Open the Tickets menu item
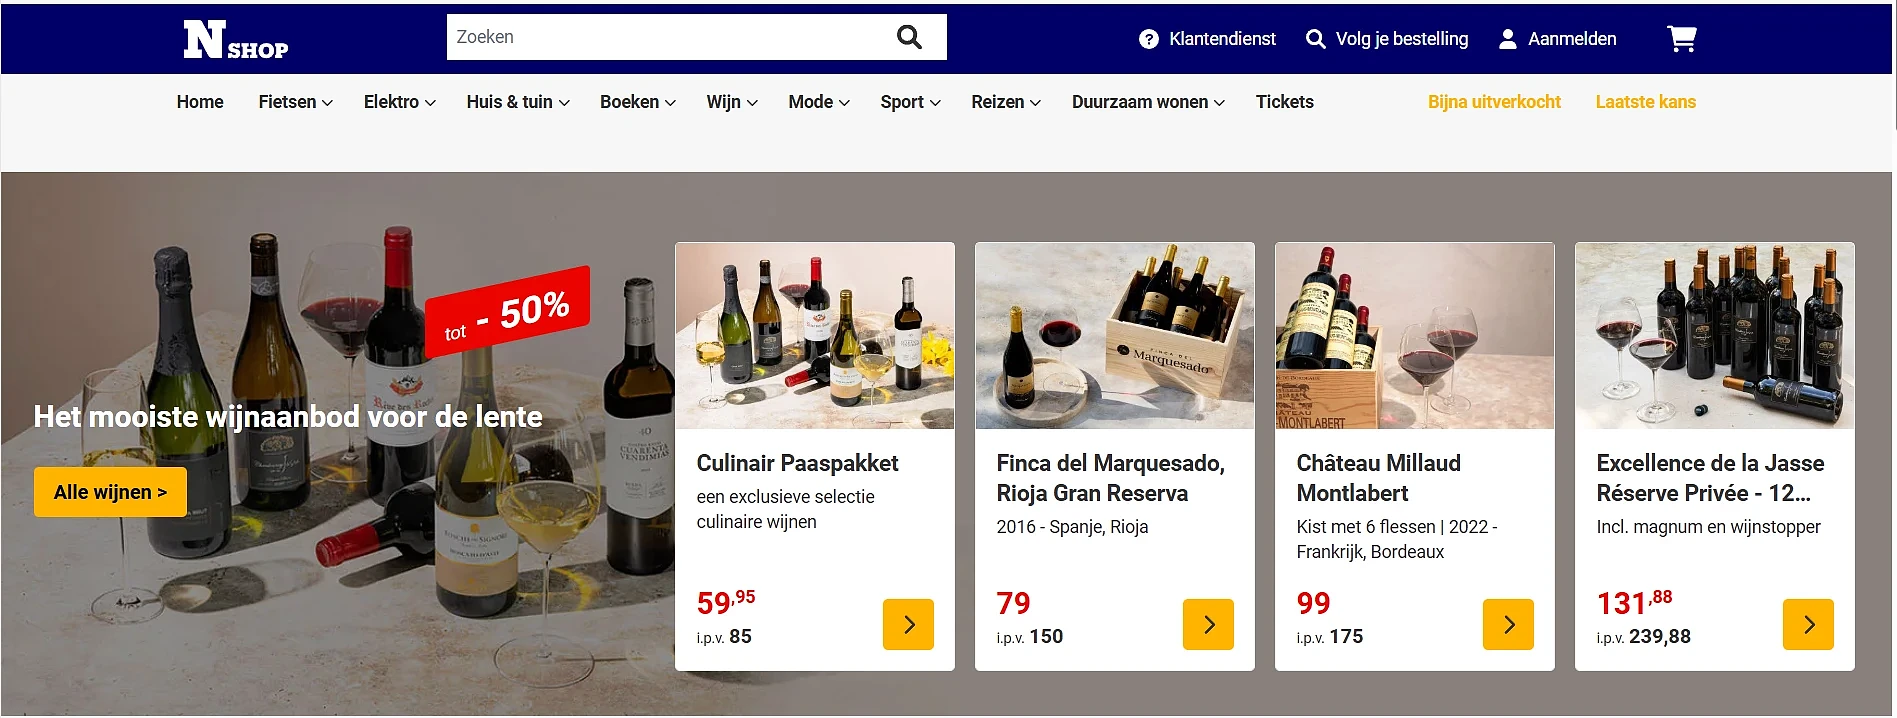Screen dimensions: 1897x718 1284,102
